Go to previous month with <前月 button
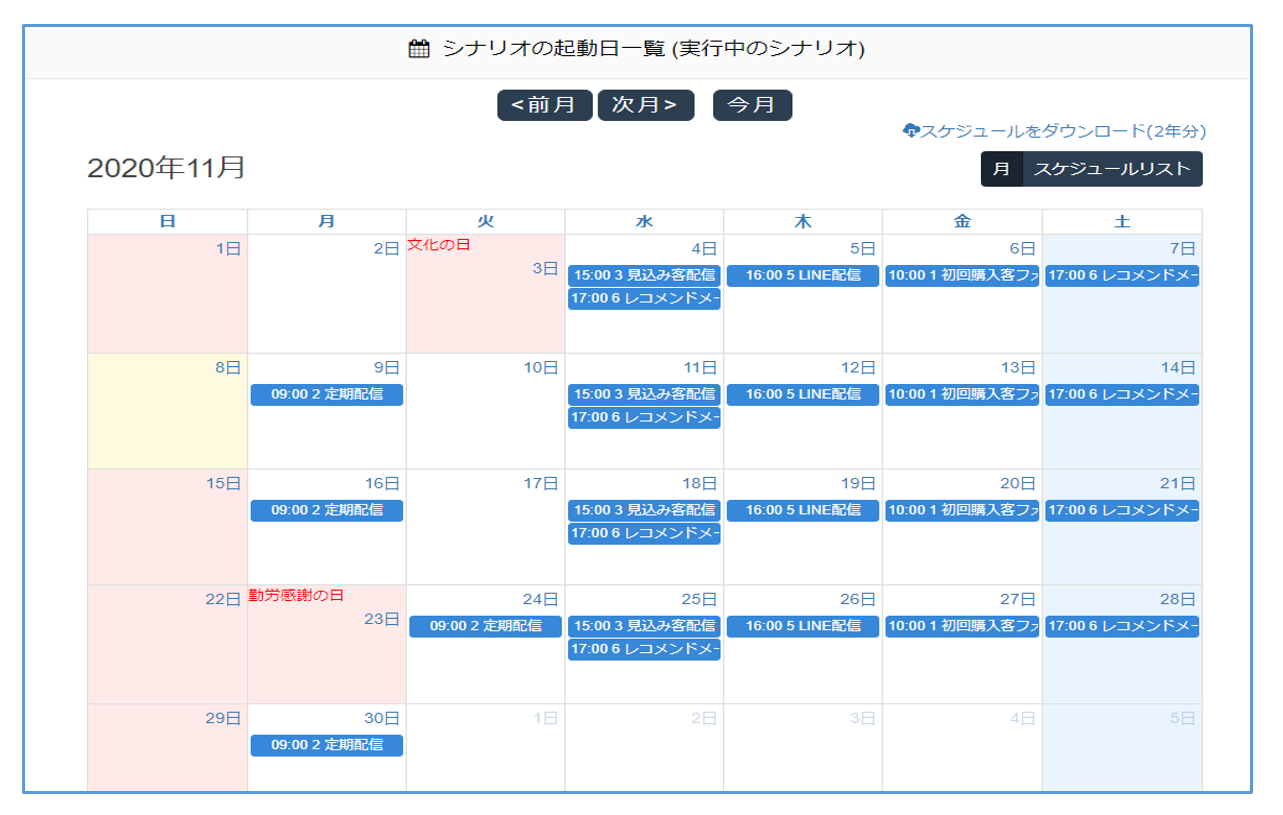The height and width of the screenshot is (815, 1283). pos(545,105)
